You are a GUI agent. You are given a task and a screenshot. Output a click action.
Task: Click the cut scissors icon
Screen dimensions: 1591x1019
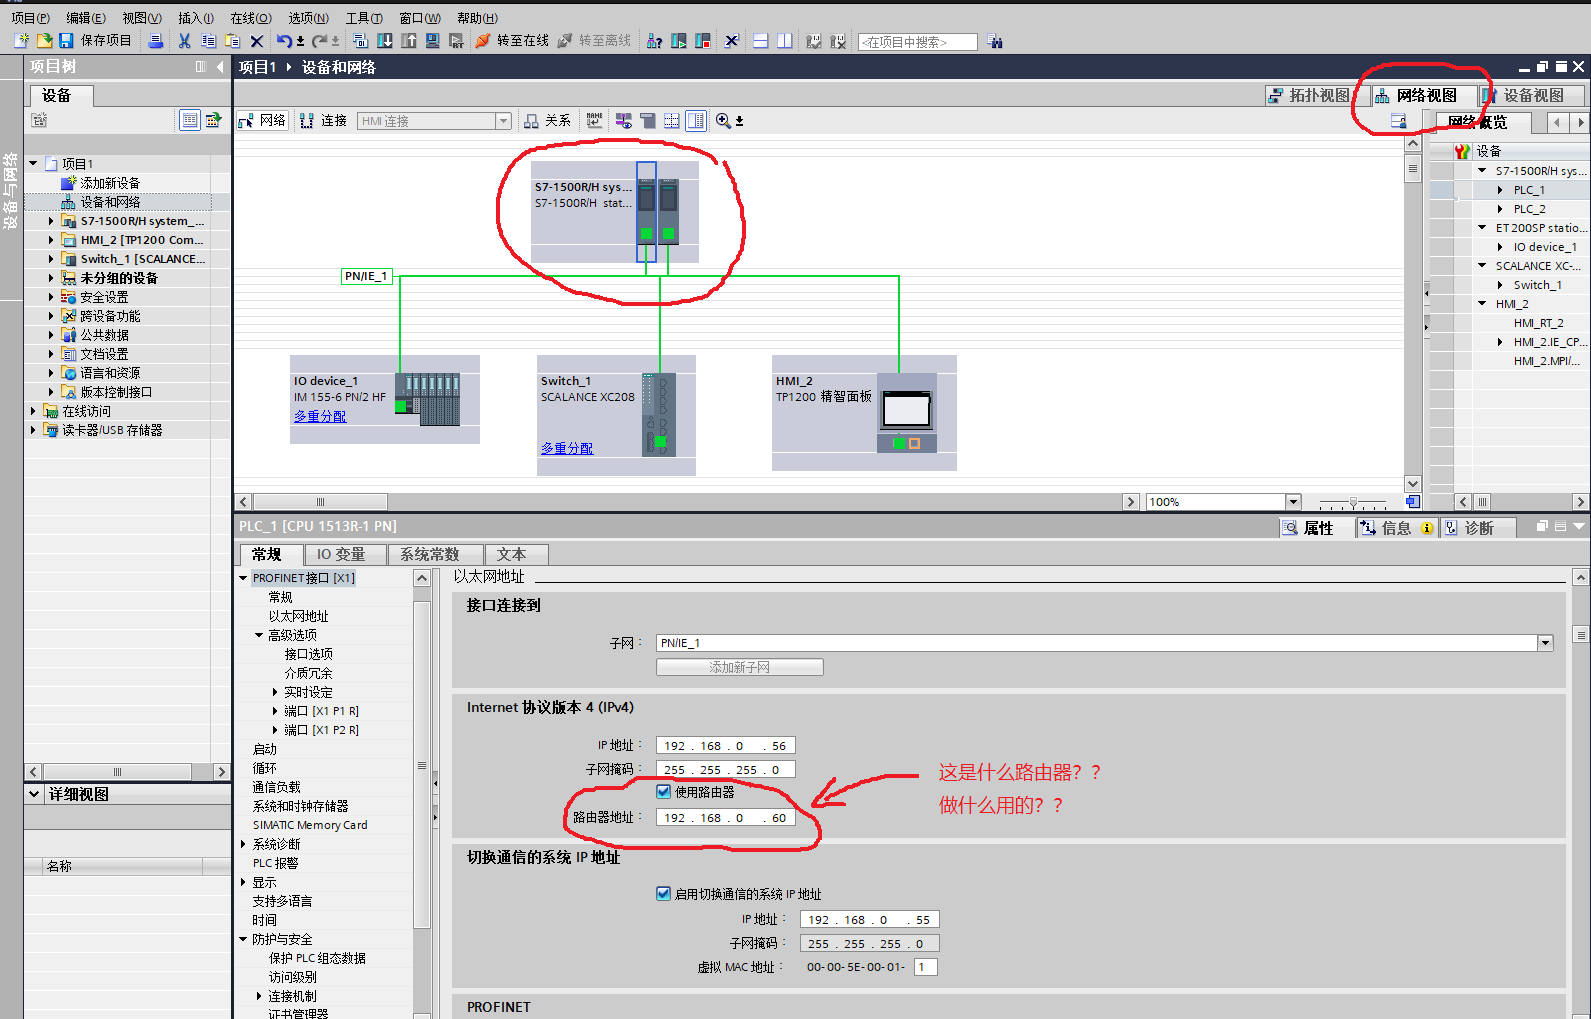[x=184, y=41]
